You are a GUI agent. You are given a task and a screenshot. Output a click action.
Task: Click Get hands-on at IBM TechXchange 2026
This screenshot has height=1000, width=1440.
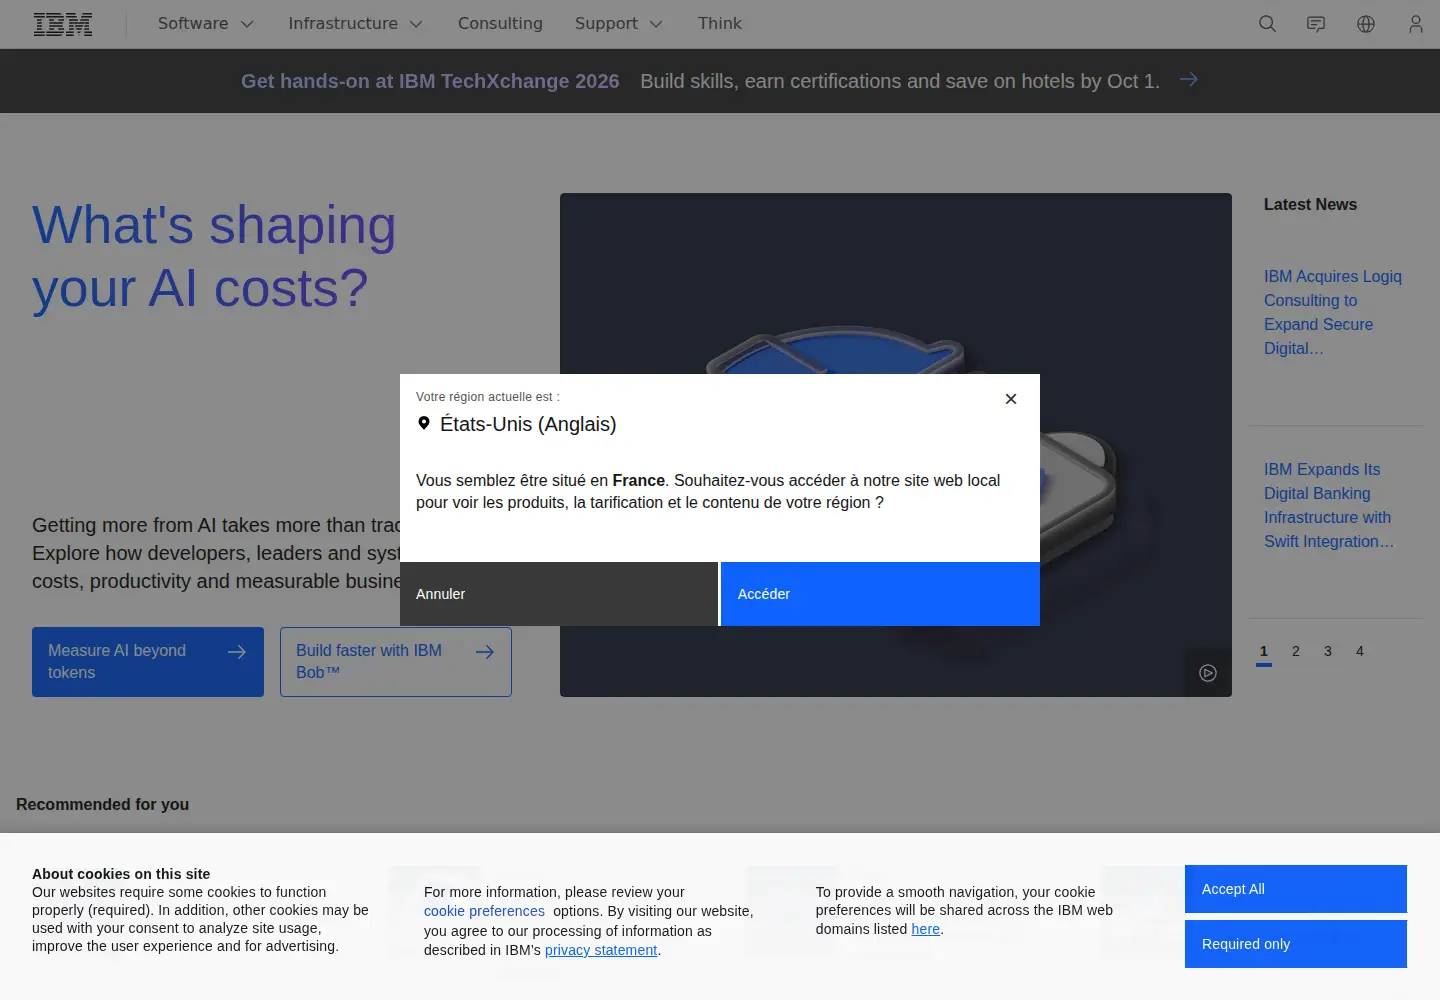(x=430, y=81)
